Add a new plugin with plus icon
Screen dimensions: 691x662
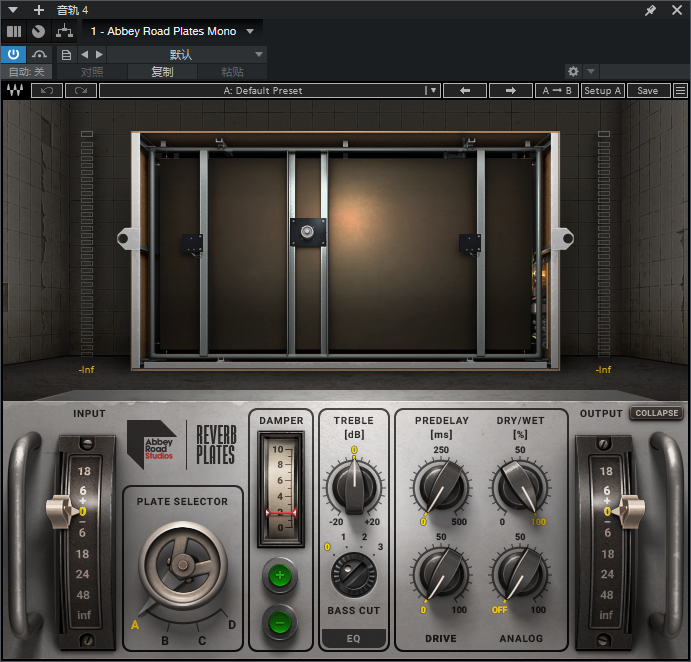[x=39, y=10]
